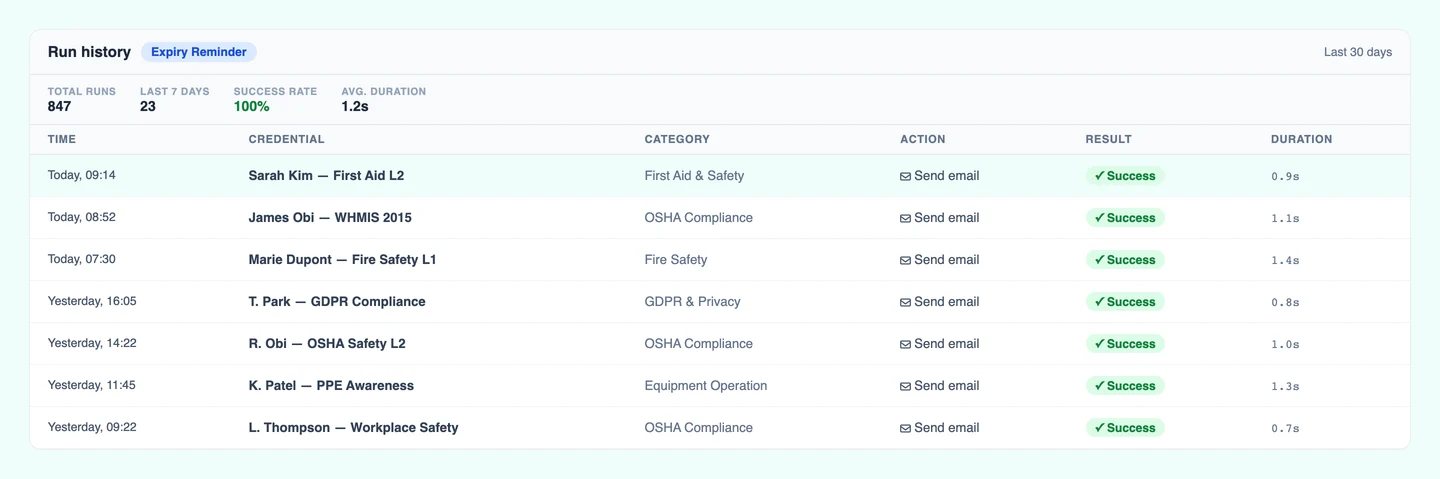Click the Yesterday, 11:45 timestamp
This screenshot has width=1440, height=479.
click(92, 385)
